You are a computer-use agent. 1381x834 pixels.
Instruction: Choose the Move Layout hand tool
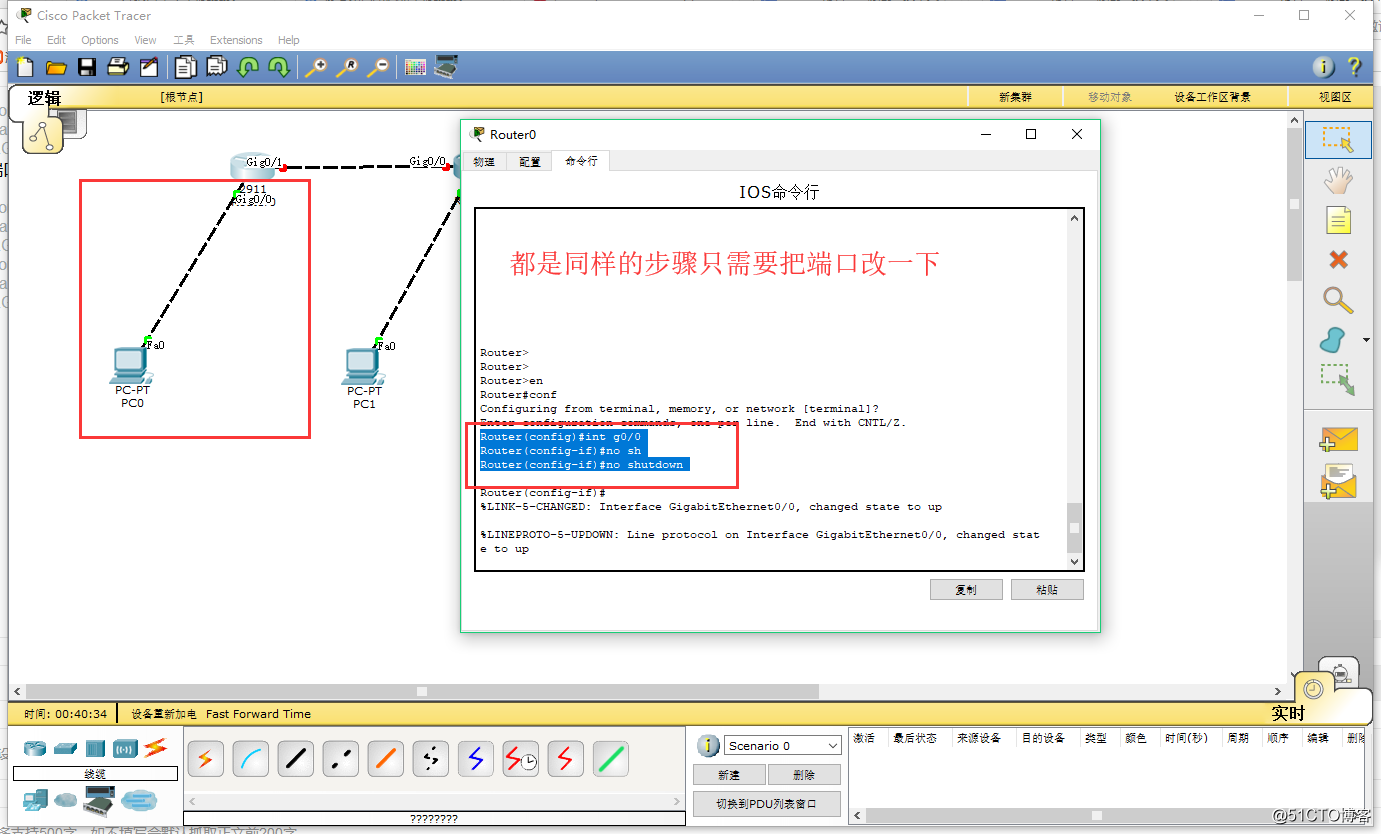(1337, 180)
